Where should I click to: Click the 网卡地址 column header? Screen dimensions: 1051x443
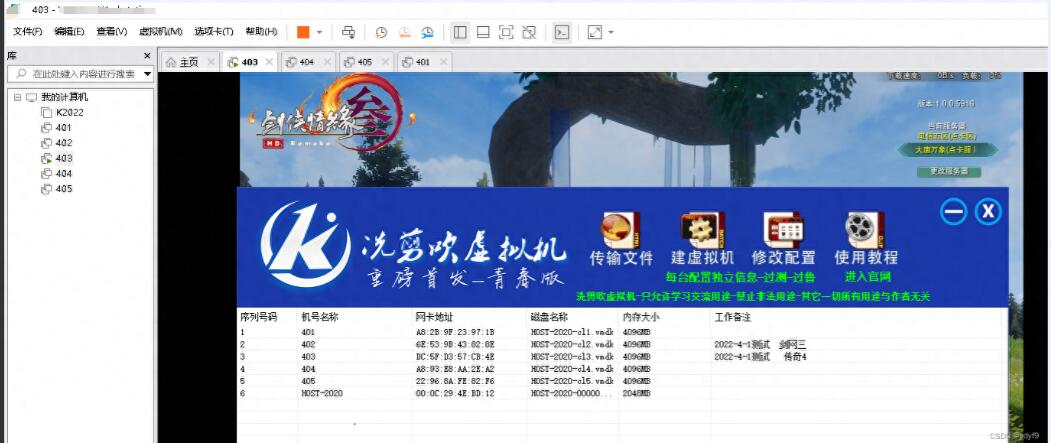tap(434, 316)
